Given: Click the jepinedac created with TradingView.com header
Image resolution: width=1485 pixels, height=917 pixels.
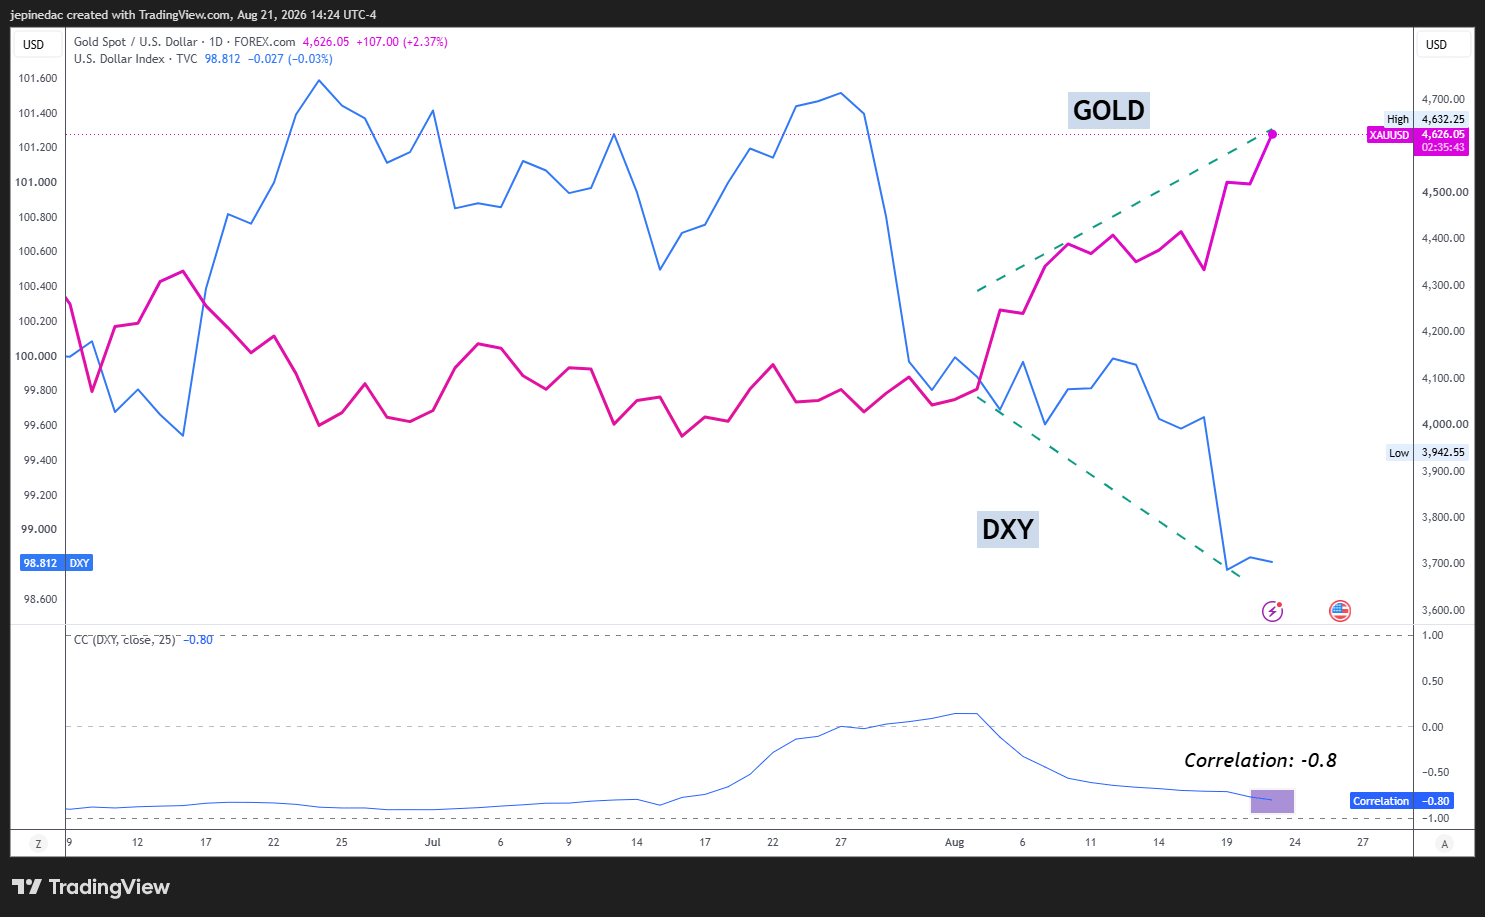Looking at the screenshot, I should (x=193, y=15).
